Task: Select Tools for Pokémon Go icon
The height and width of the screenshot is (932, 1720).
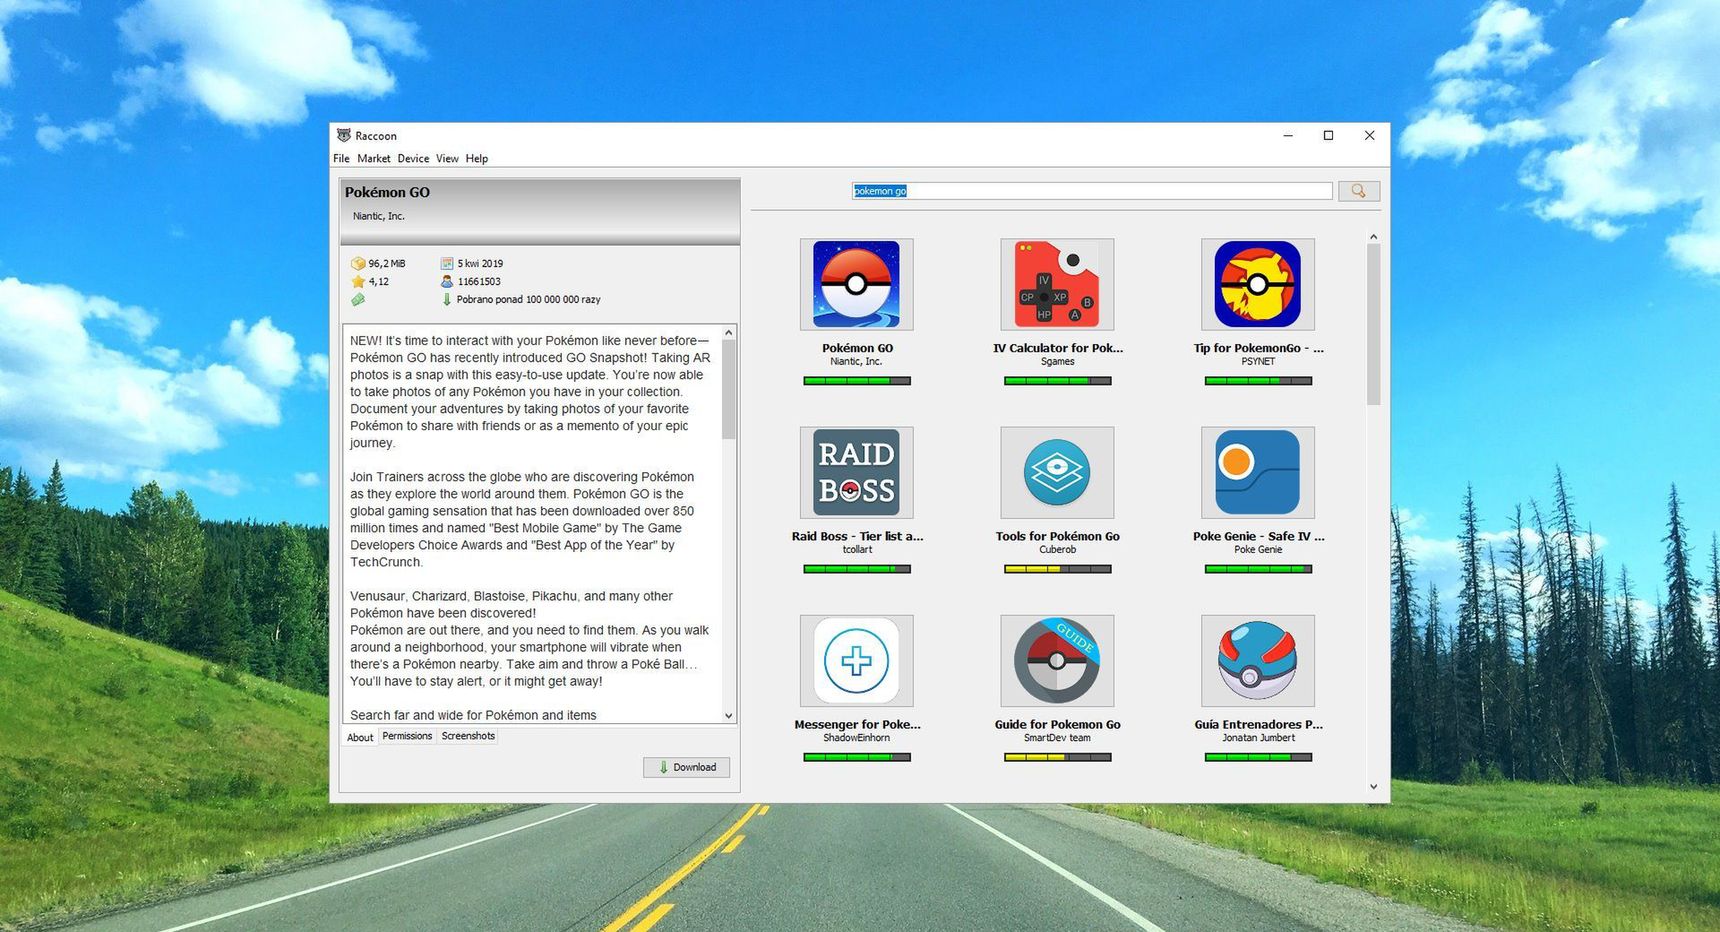Action: [x=1057, y=472]
